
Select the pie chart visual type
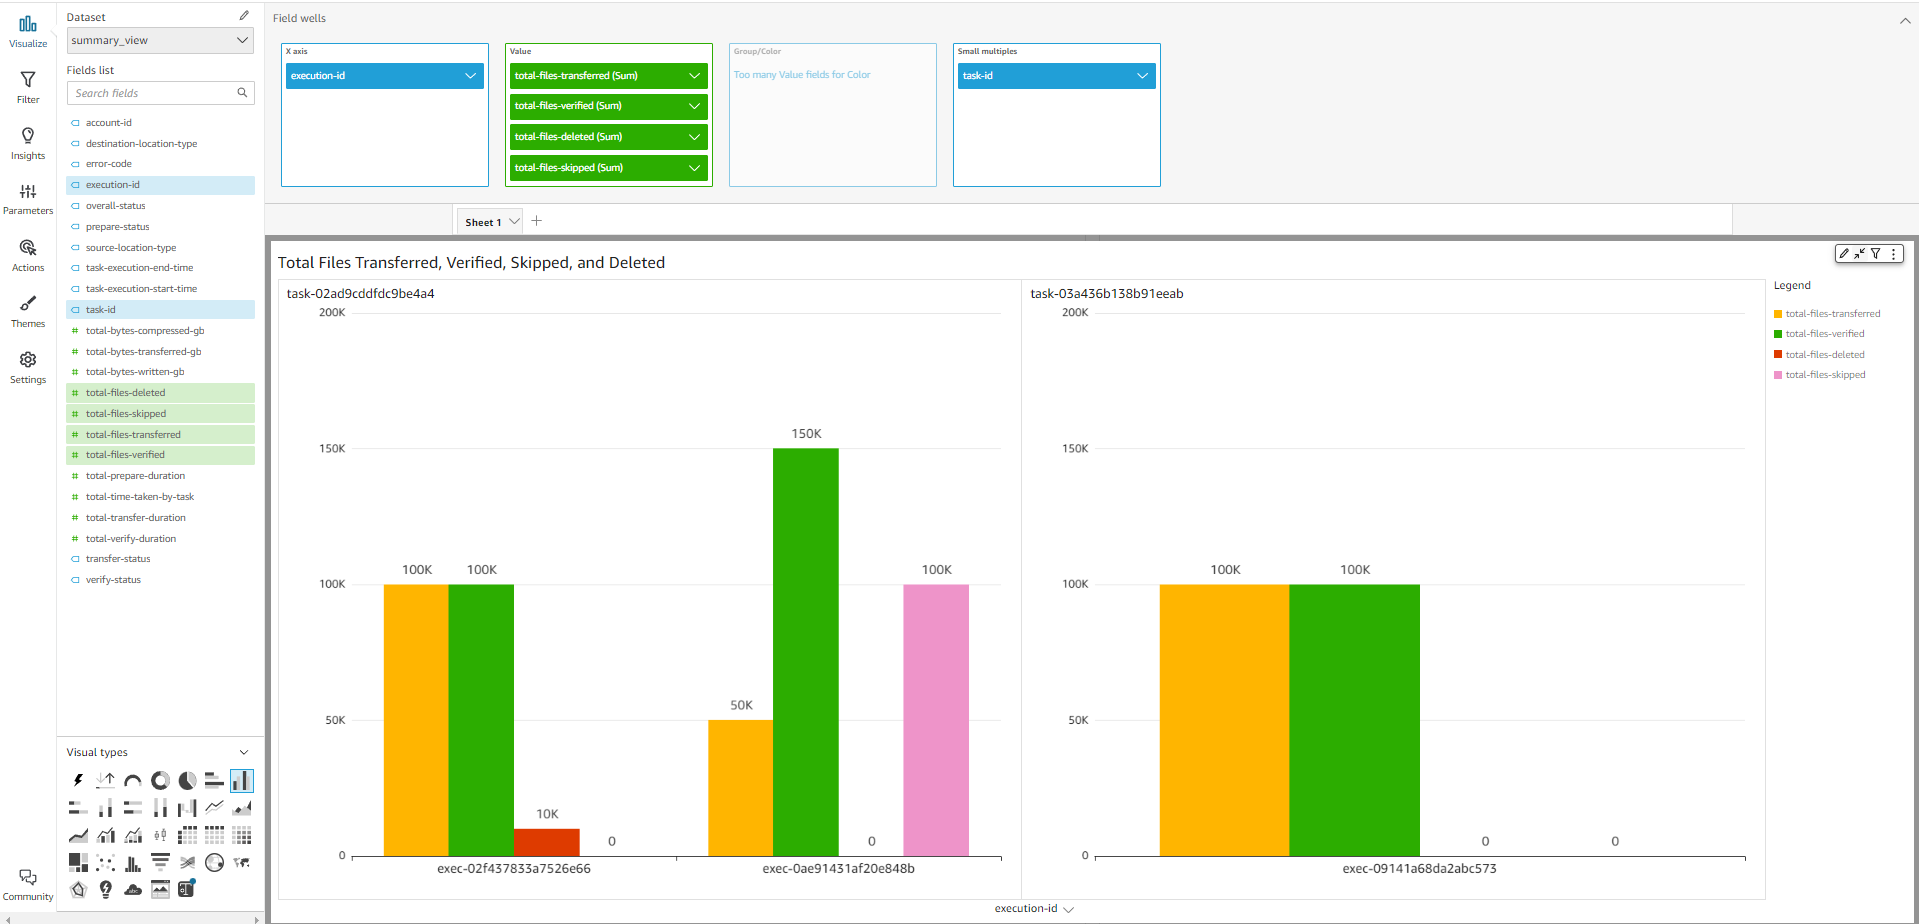point(187,780)
